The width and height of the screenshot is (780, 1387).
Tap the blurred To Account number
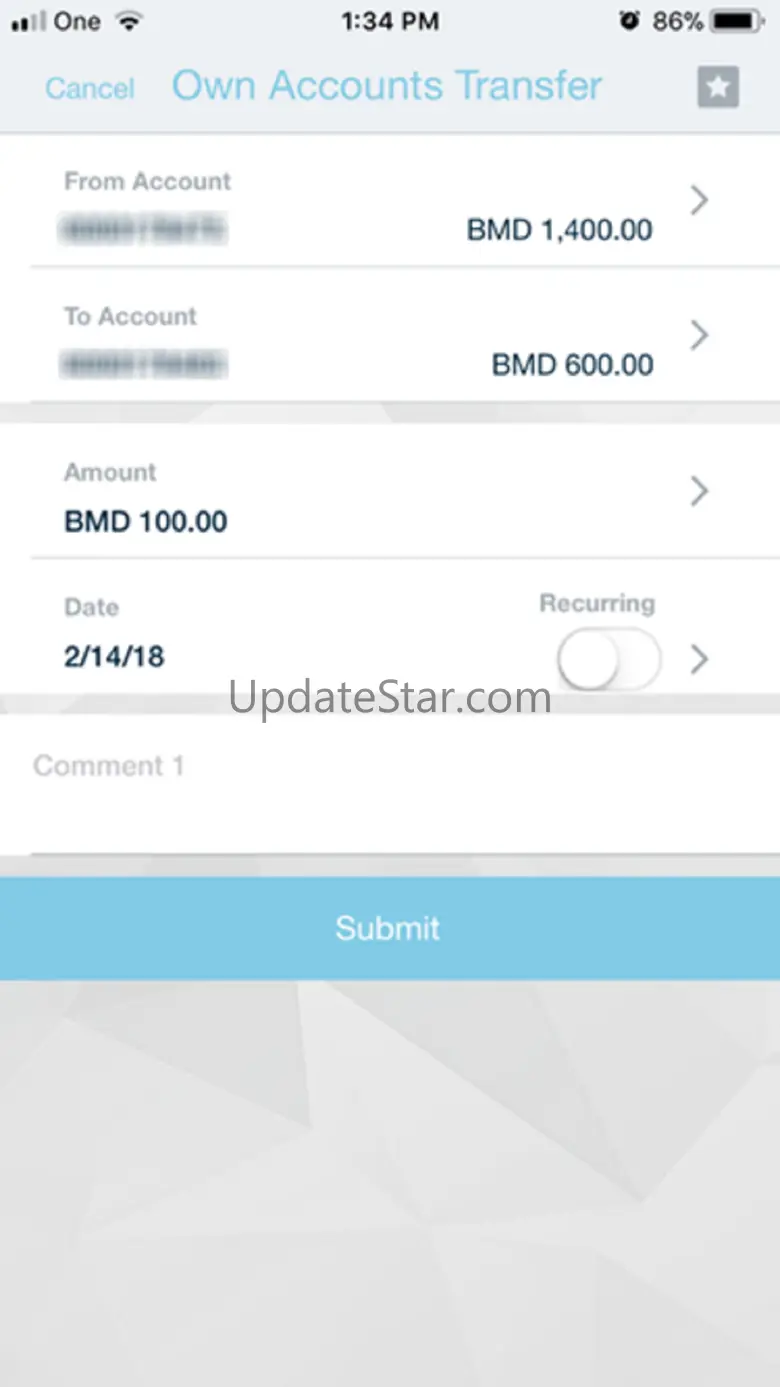[x=143, y=364]
